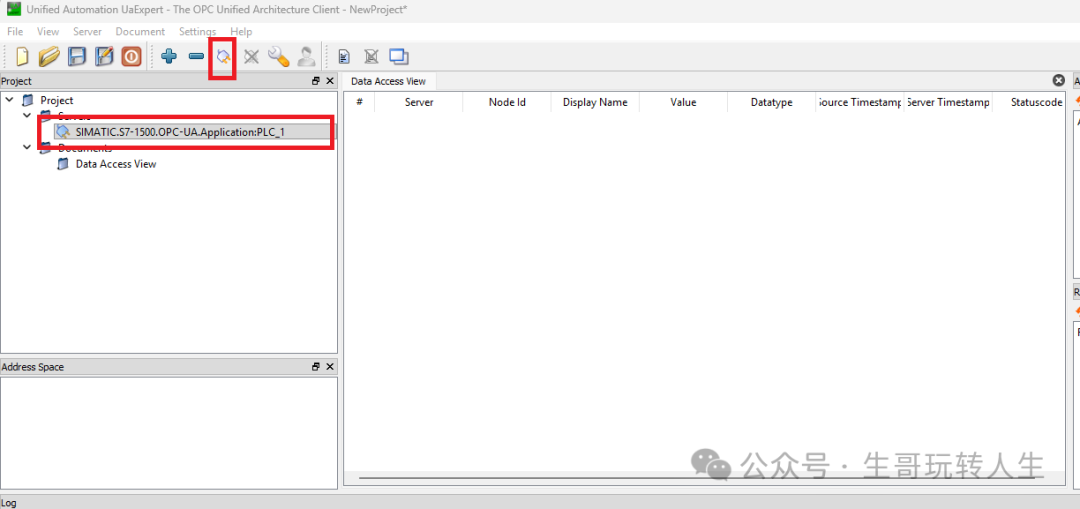Viewport: 1080px width, 509px height.
Task: Sort by the Statuscode column header
Action: click(x=1029, y=102)
